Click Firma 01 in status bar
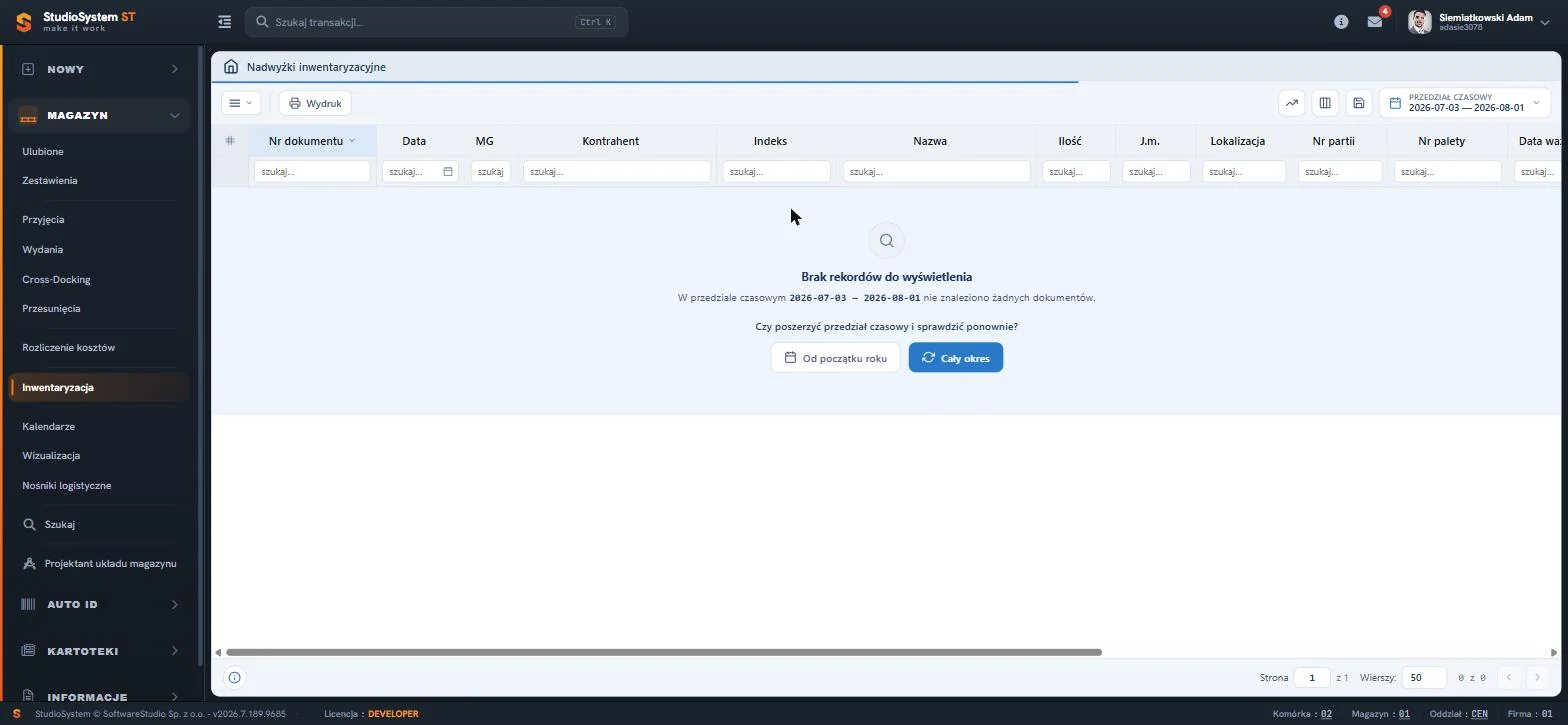1568x725 pixels. (x=1530, y=714)
